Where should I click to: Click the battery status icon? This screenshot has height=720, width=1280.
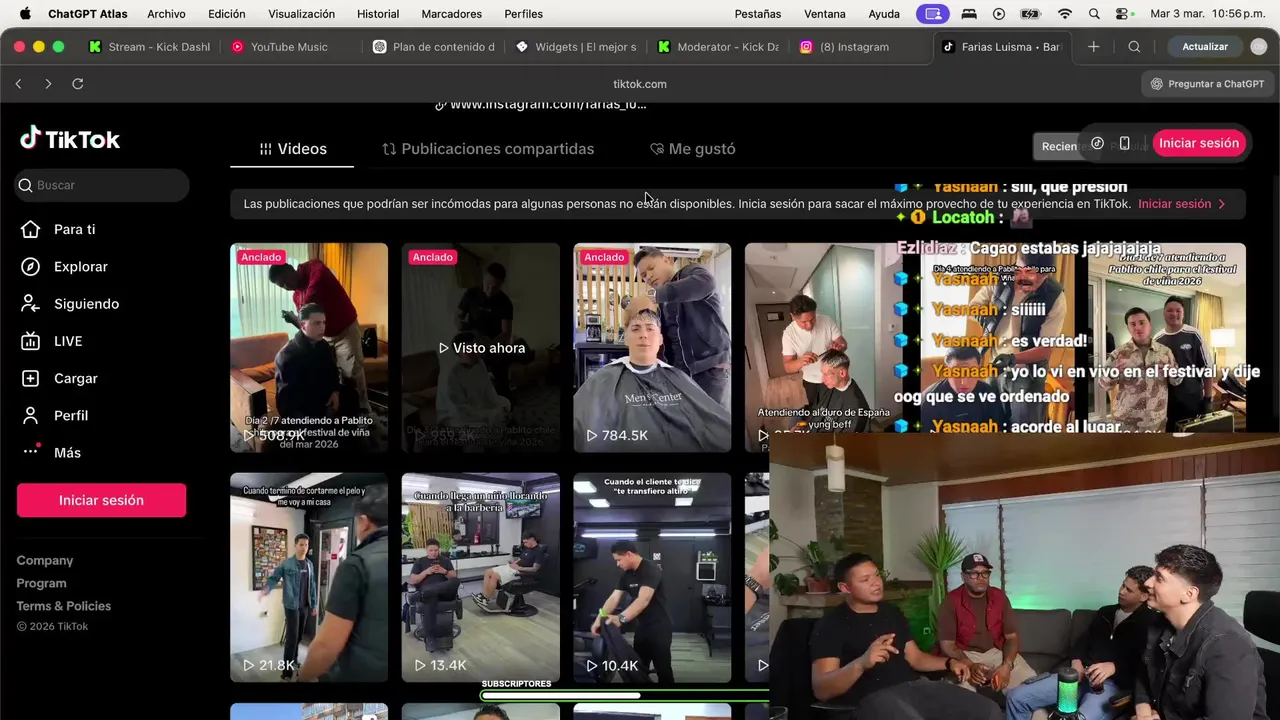[1031, 14]
